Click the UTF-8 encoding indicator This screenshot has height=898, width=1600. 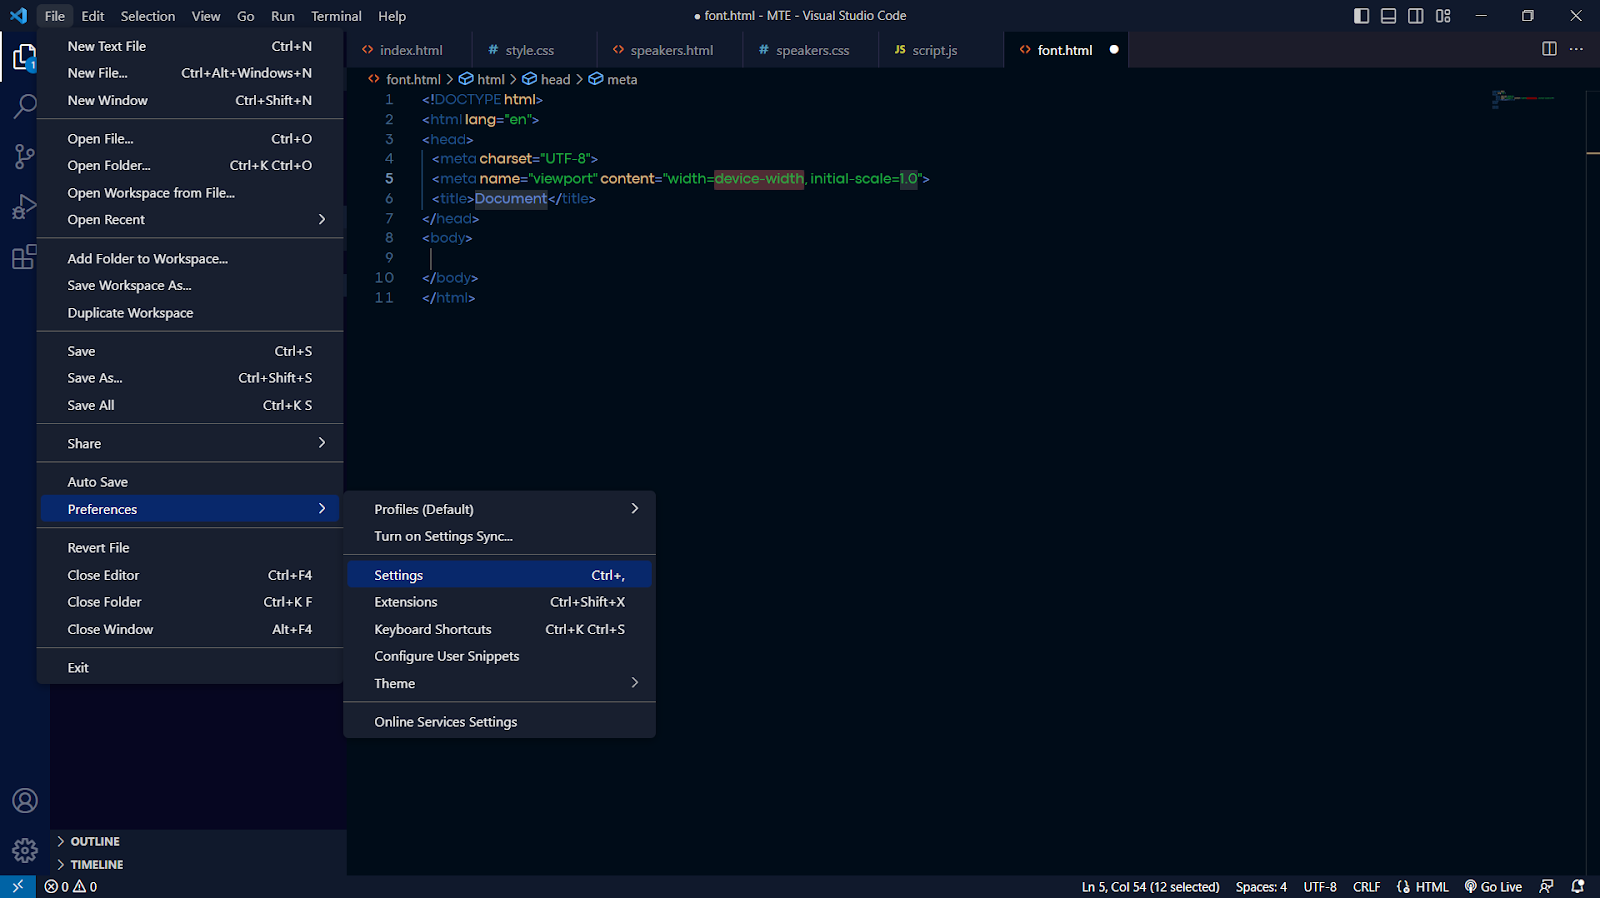[1320, 886]
